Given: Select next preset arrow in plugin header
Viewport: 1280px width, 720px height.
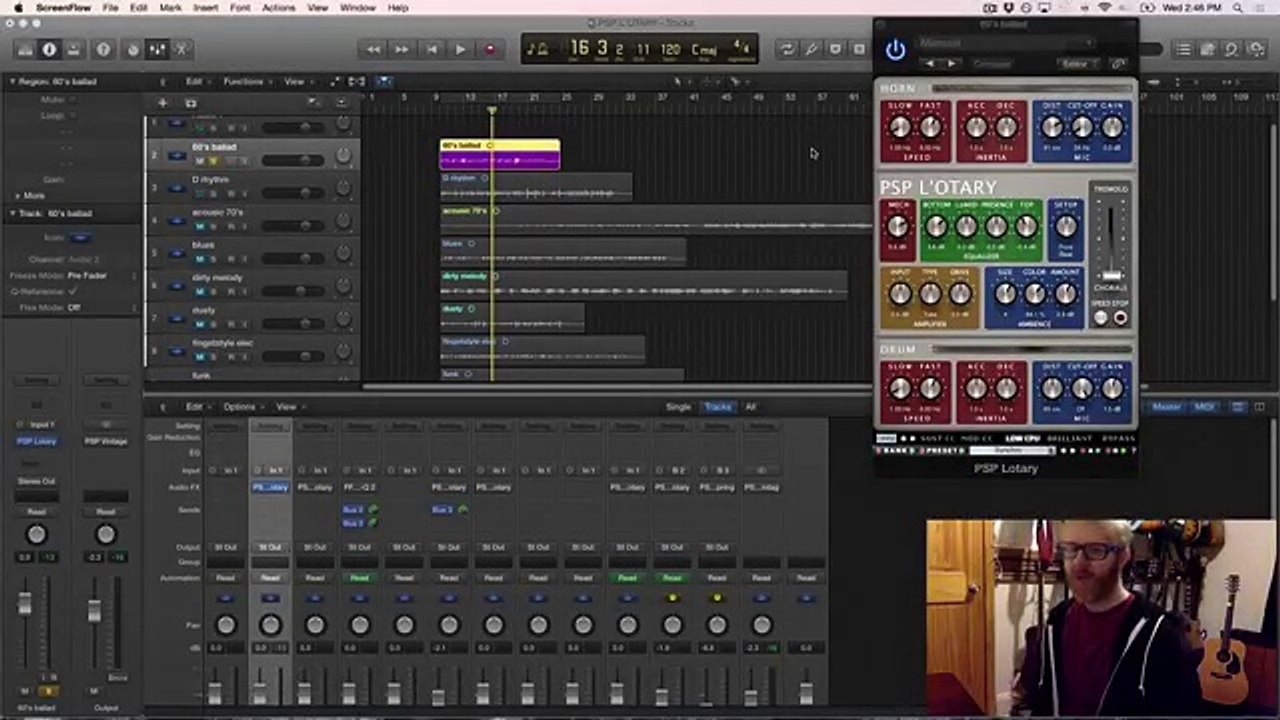Looking at the screenshot, I should (952, 64).
